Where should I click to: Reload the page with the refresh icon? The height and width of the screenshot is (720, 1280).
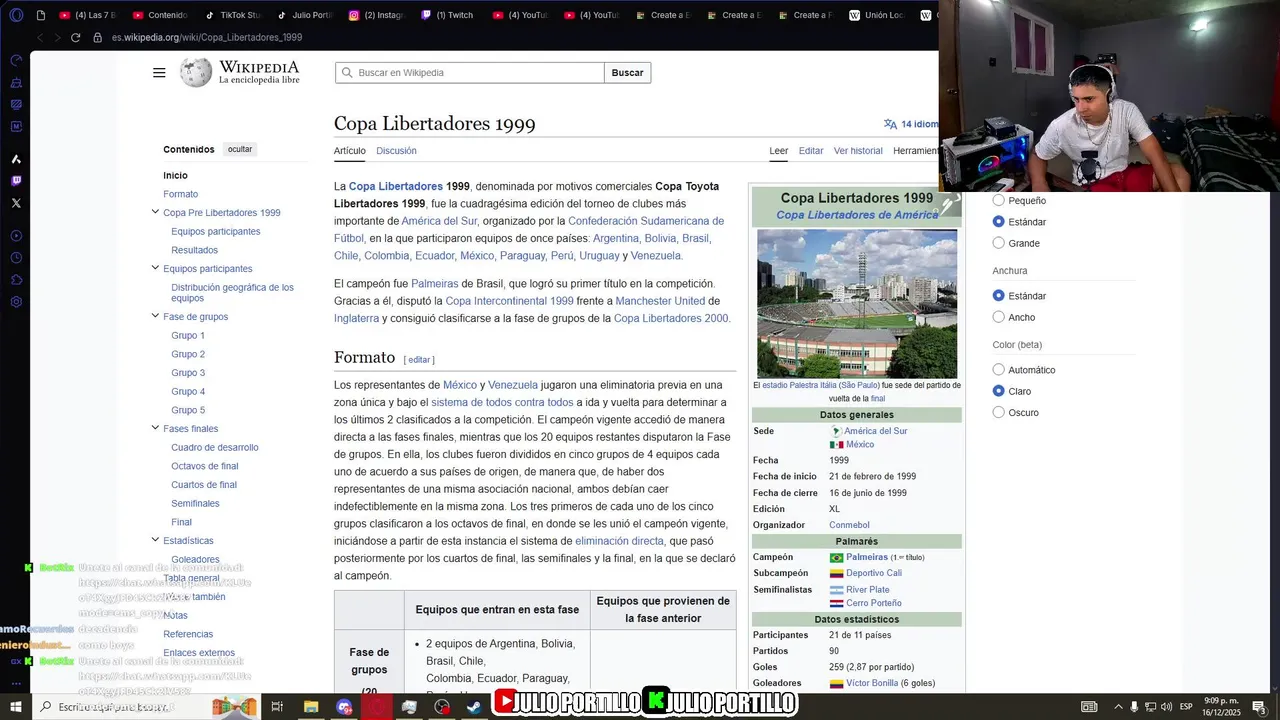click(75, 37)
